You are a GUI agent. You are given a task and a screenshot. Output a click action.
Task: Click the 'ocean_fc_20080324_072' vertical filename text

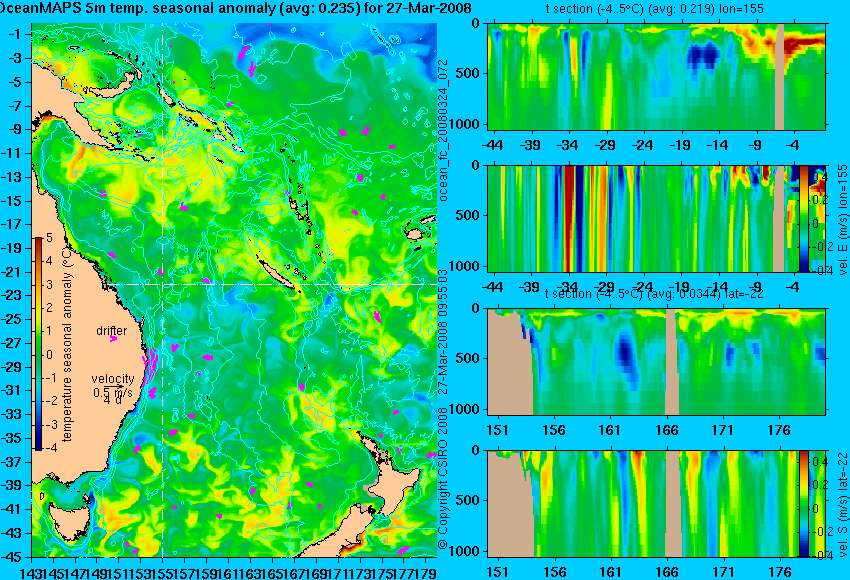pos(443,131)
